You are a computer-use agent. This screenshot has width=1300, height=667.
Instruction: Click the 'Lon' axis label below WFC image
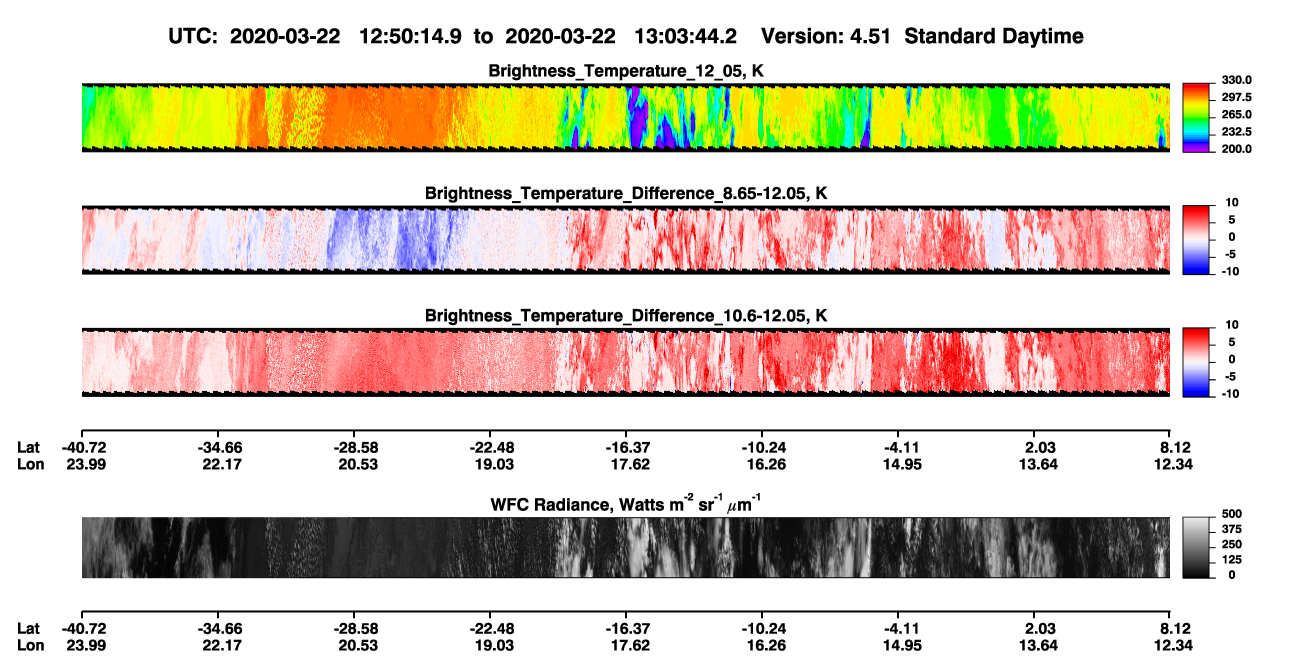coord(29,645)
